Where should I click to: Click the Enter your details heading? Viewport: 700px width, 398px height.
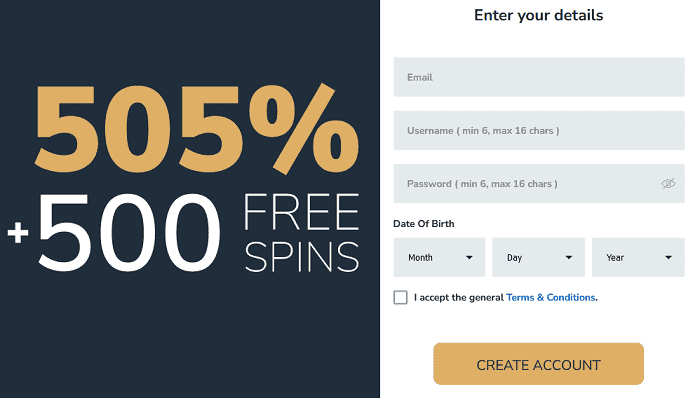click(538, 15)
